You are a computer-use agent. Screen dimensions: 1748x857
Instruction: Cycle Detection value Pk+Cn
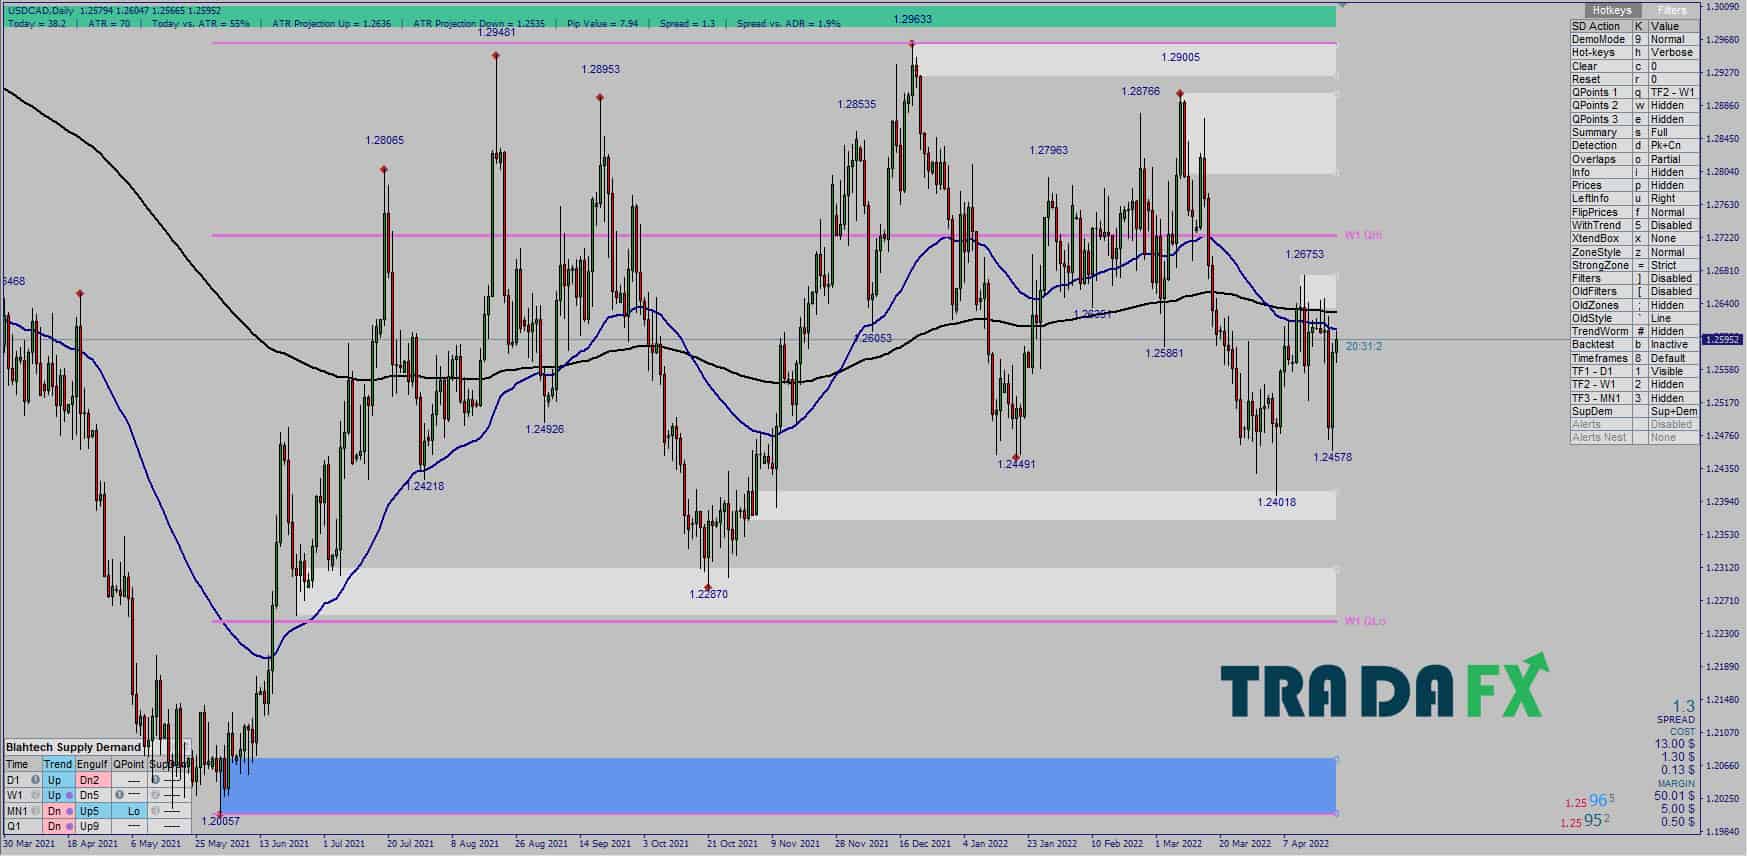1673,145
